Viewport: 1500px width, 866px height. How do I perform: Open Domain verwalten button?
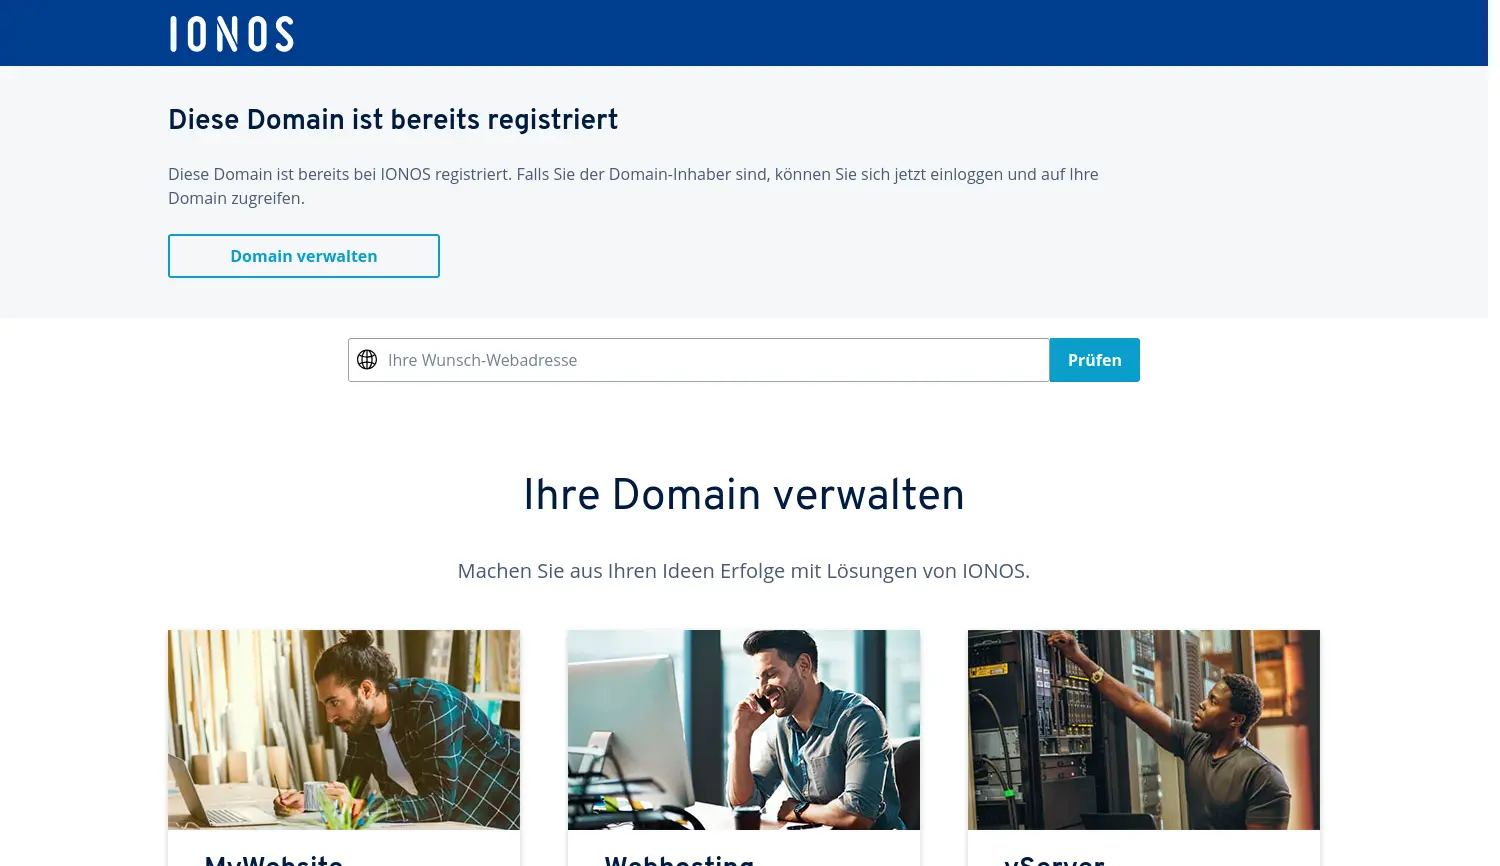(x=304, y=256)
